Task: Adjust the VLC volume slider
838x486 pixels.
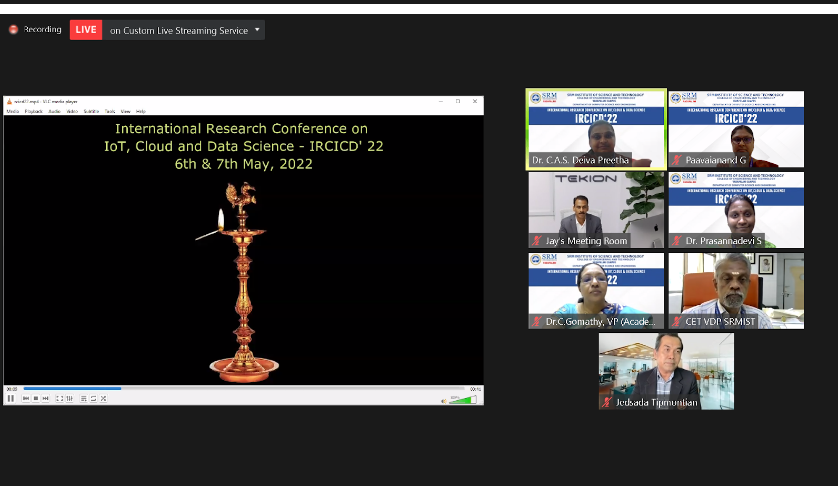Action: click(x=462, y=399)
